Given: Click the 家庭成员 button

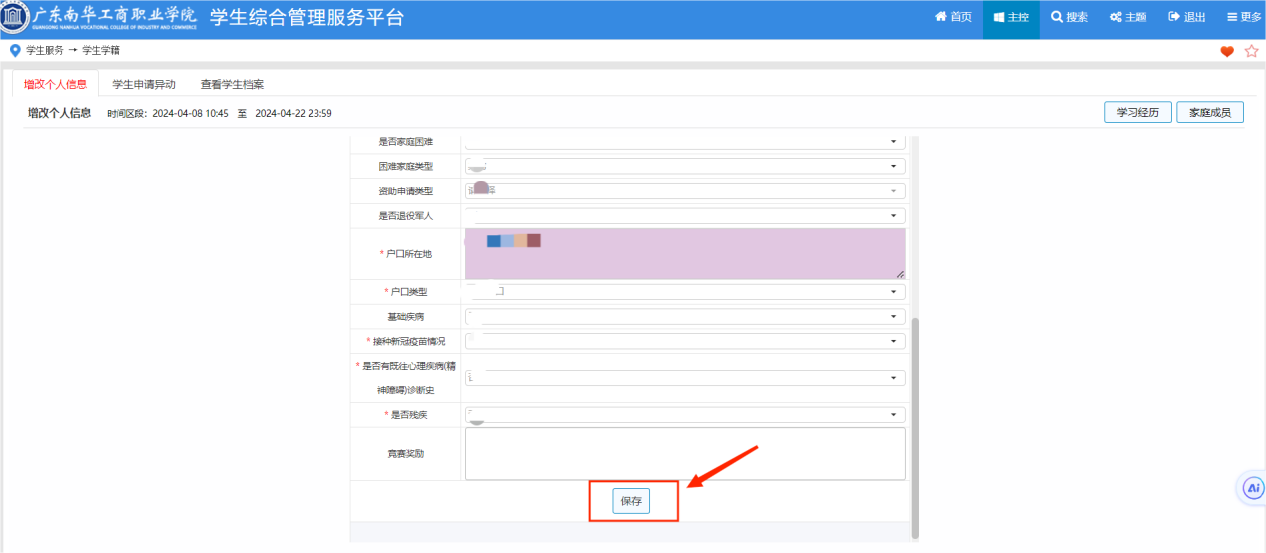Looking at the screenshot, I should (x=1209, y=112).
